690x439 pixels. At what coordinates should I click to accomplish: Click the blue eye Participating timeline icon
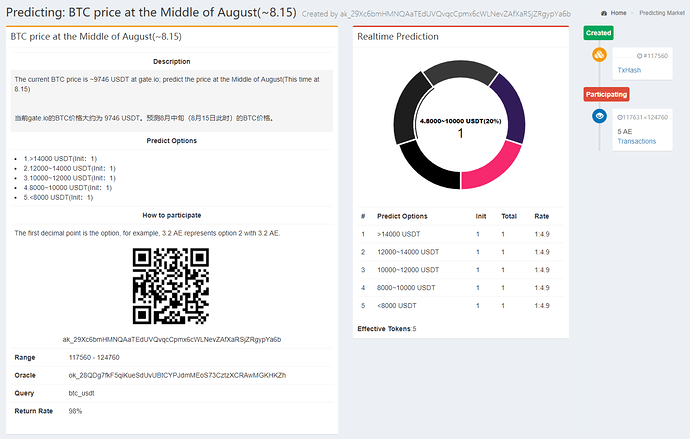click(x=599, y=116)
